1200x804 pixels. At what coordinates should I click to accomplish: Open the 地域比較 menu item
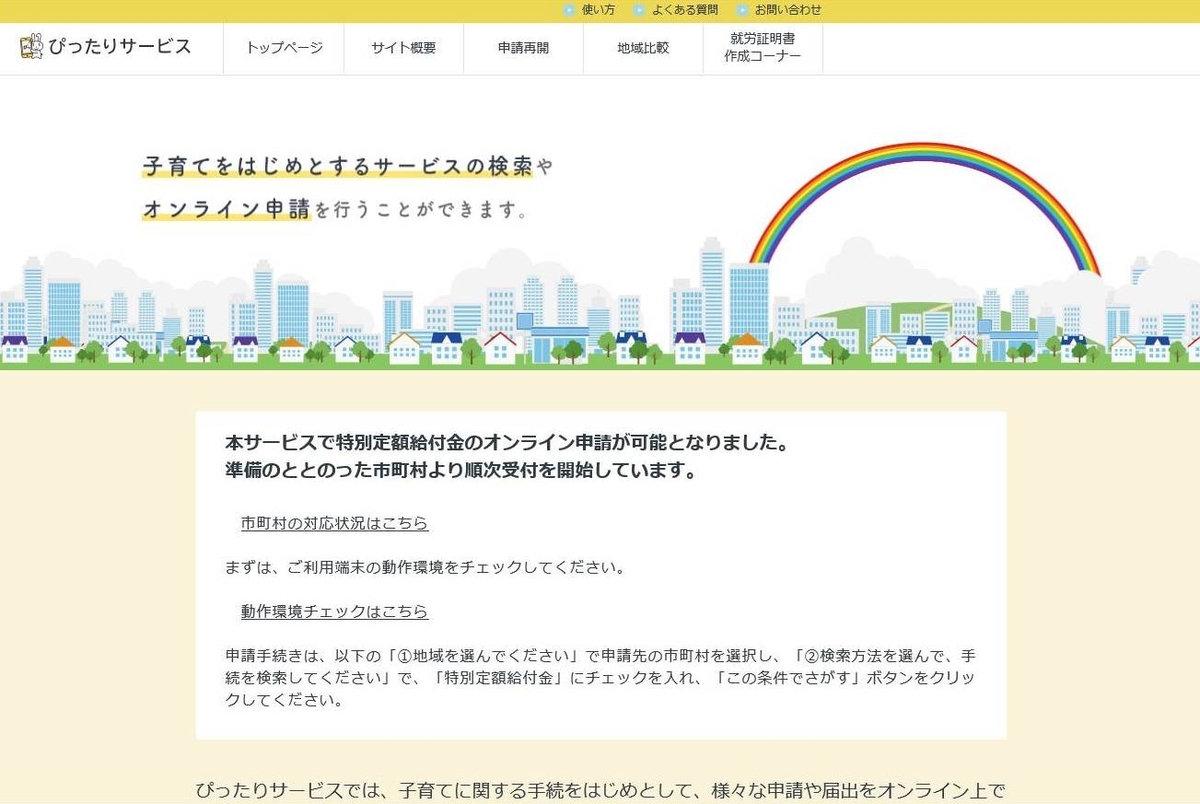point(644,48)
